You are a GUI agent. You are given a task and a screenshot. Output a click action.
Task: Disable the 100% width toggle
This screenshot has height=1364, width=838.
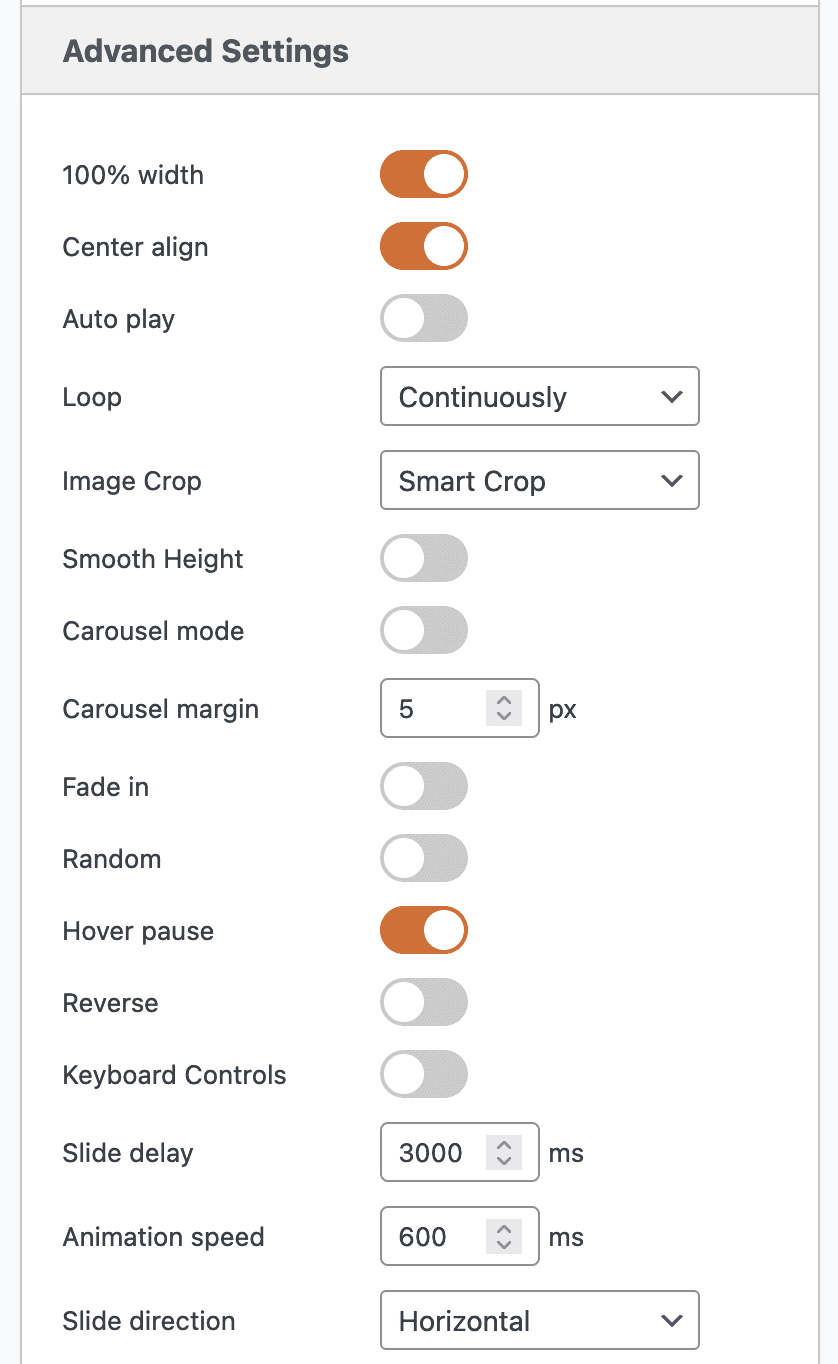point(423,175)
